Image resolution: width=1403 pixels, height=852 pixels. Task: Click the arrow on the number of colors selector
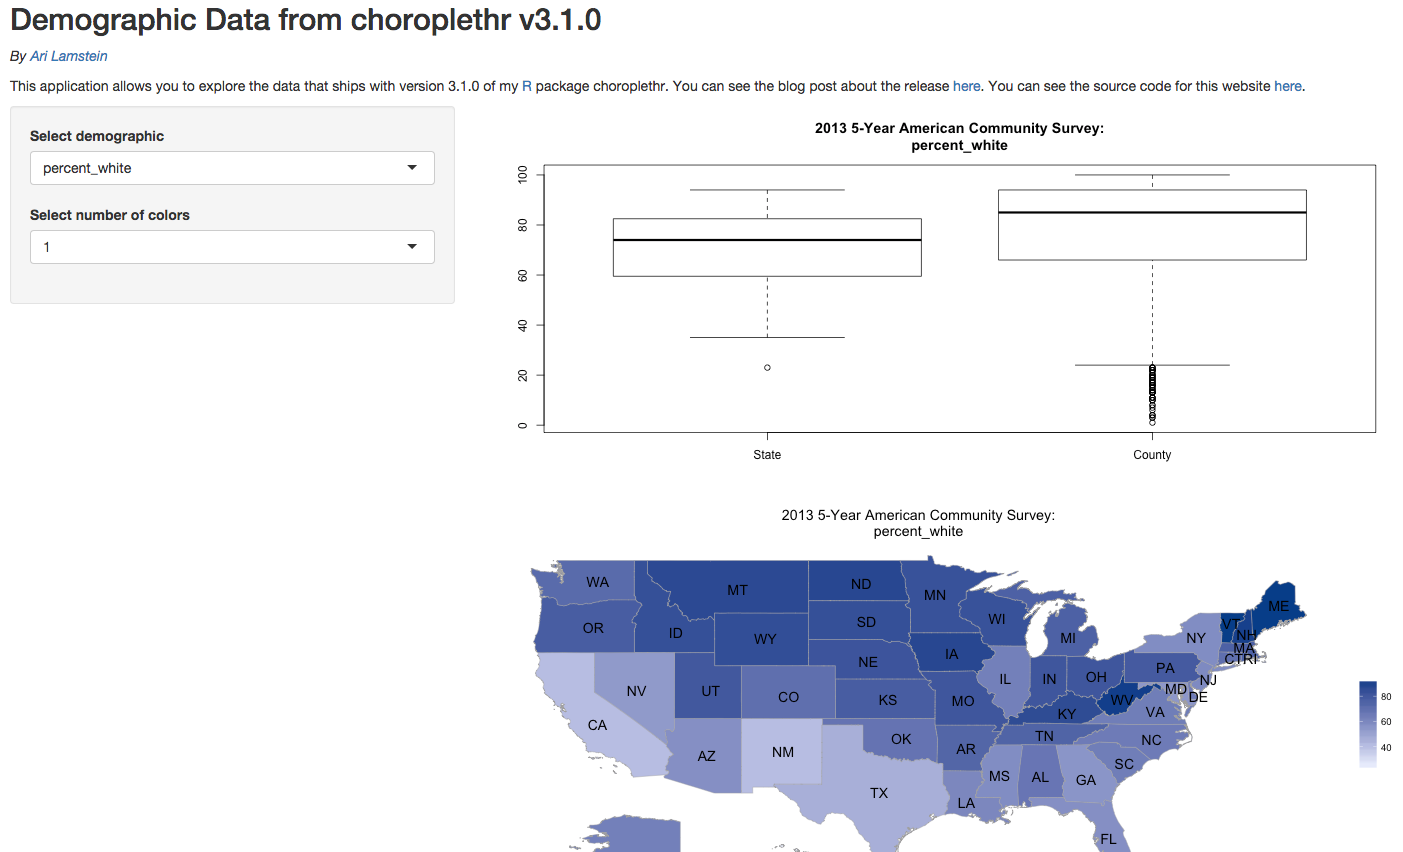coord(412,247)
